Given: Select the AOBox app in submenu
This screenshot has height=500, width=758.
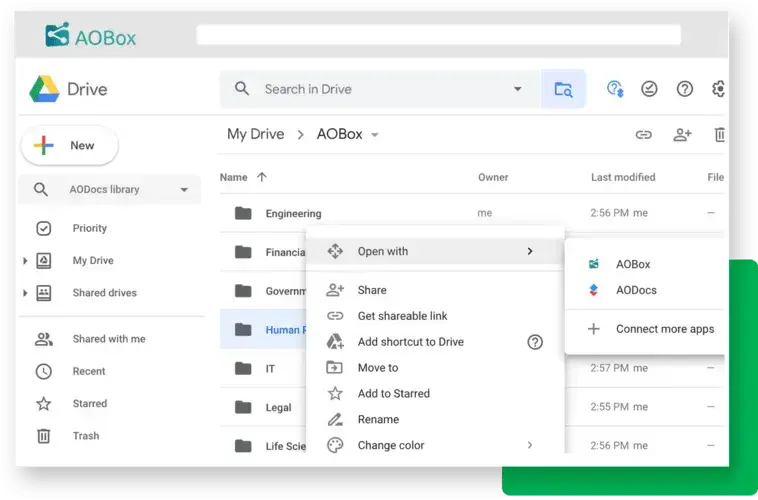Looking at the screenshot, I should (x=633, y=265).
